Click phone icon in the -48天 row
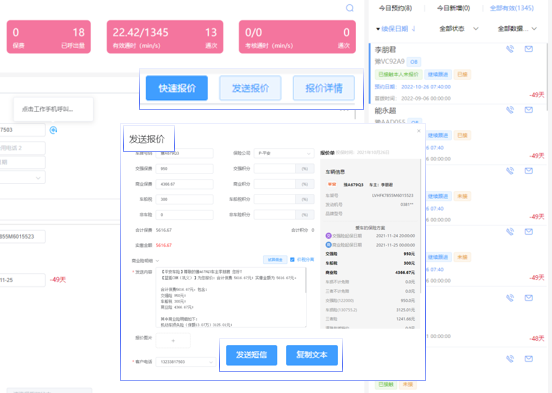This screenshot has height=393, width=552. 510,298
